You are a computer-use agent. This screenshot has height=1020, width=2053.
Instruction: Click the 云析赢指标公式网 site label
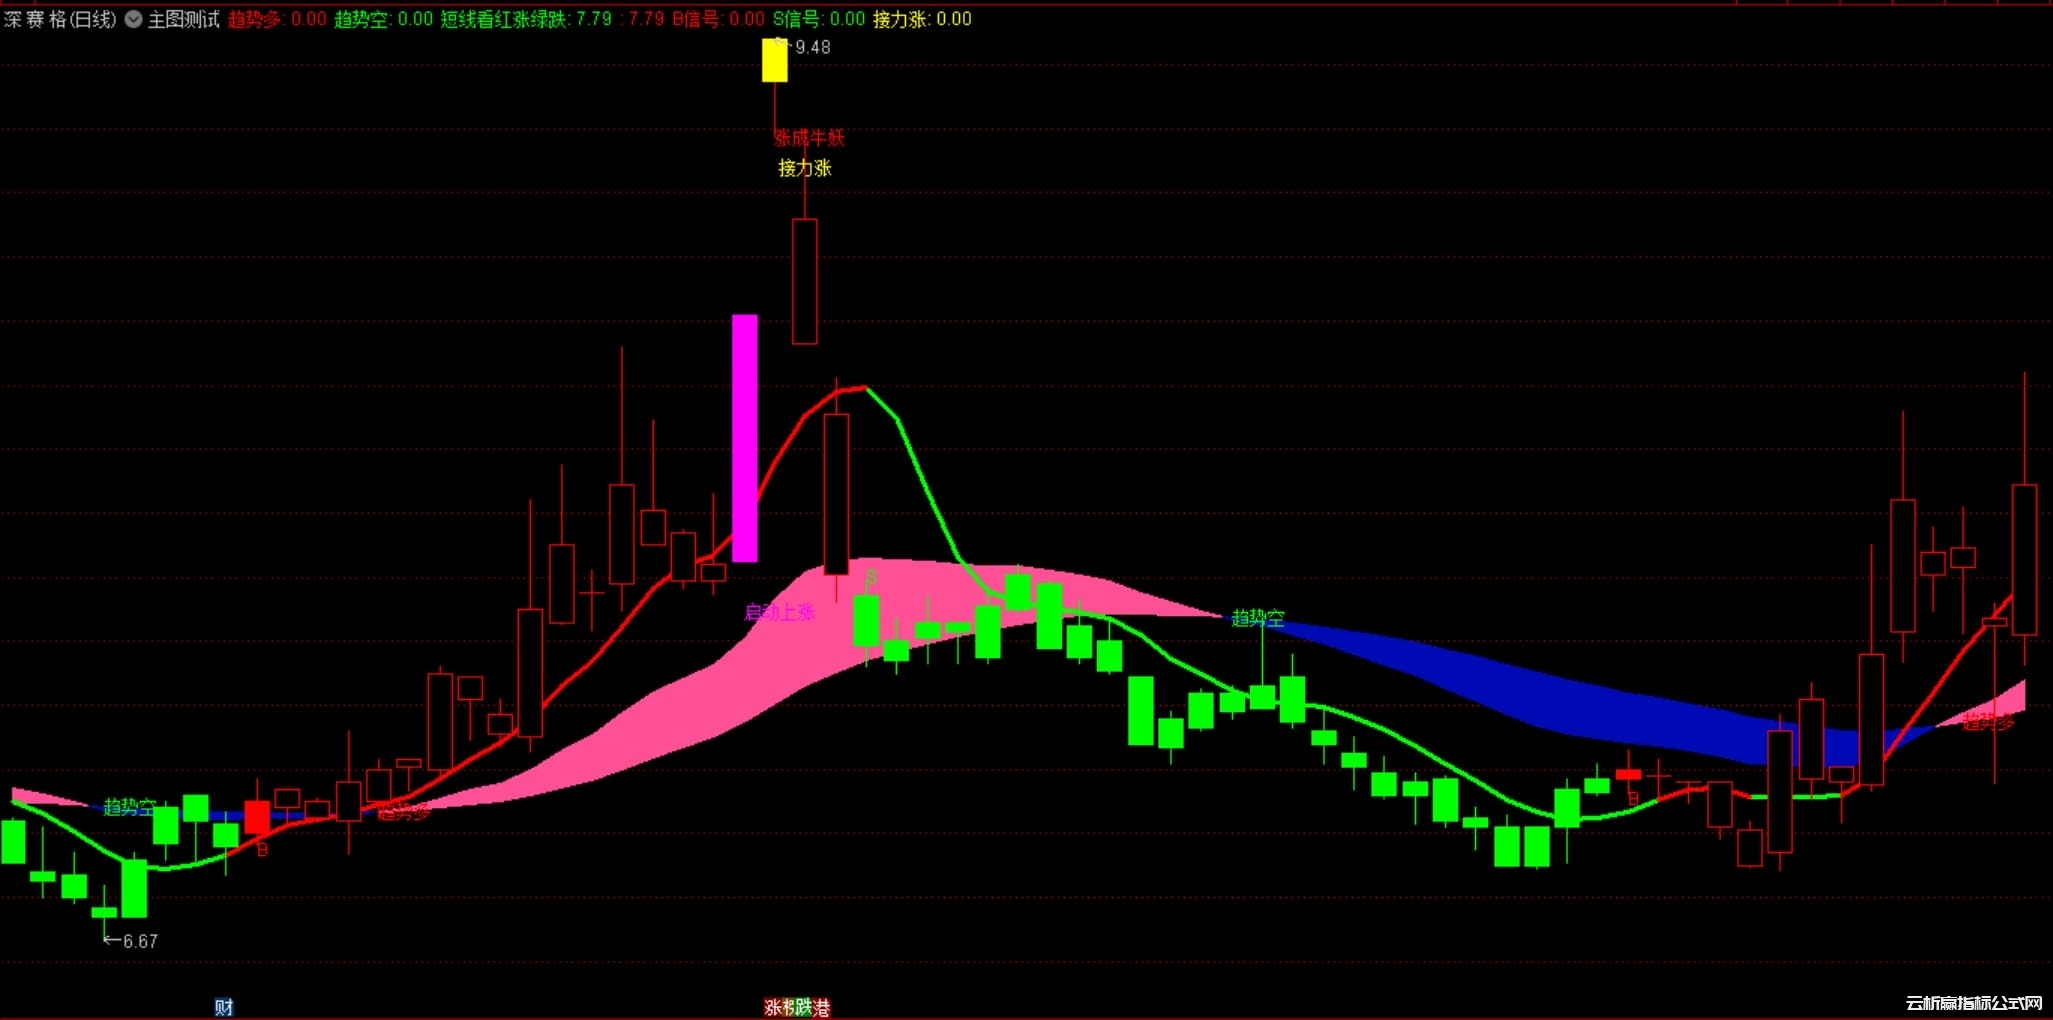click(1974, 1003)
